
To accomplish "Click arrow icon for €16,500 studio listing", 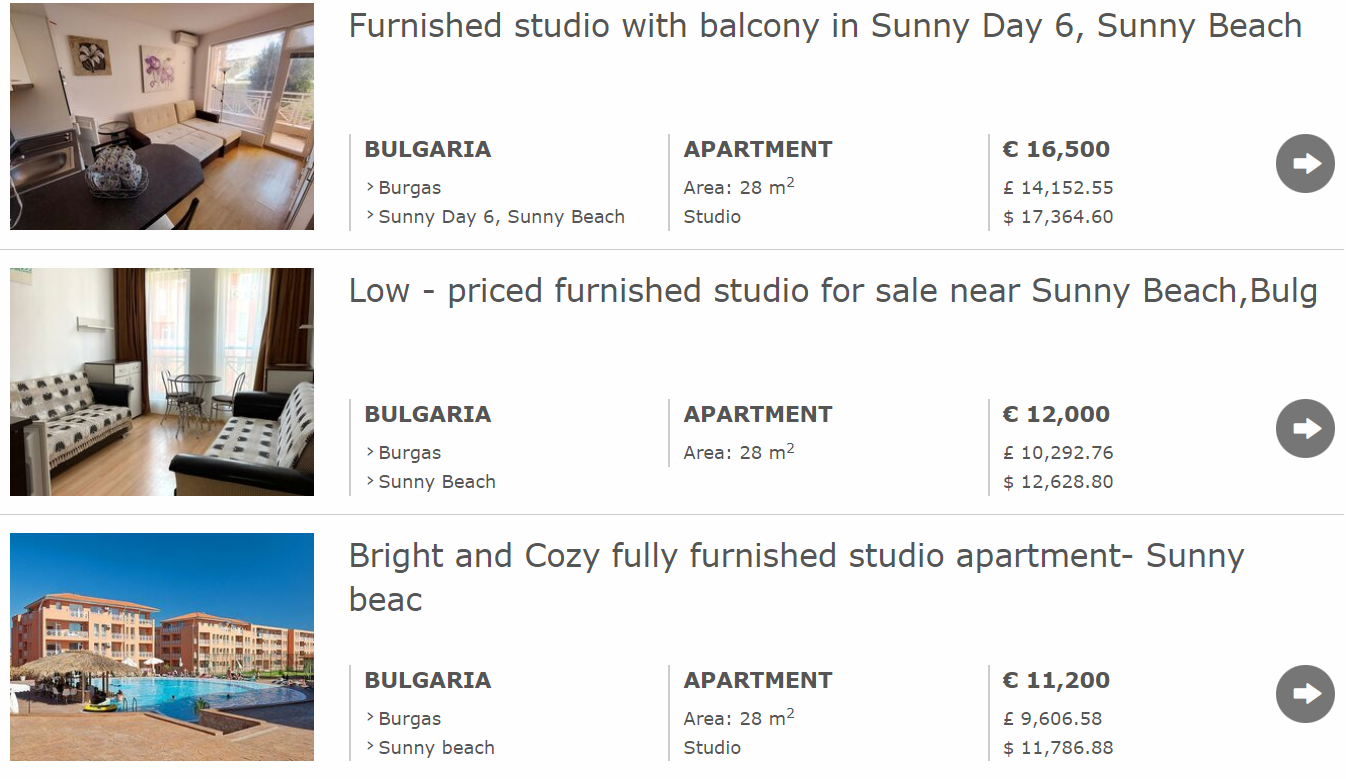I will tap(1305, 164).
